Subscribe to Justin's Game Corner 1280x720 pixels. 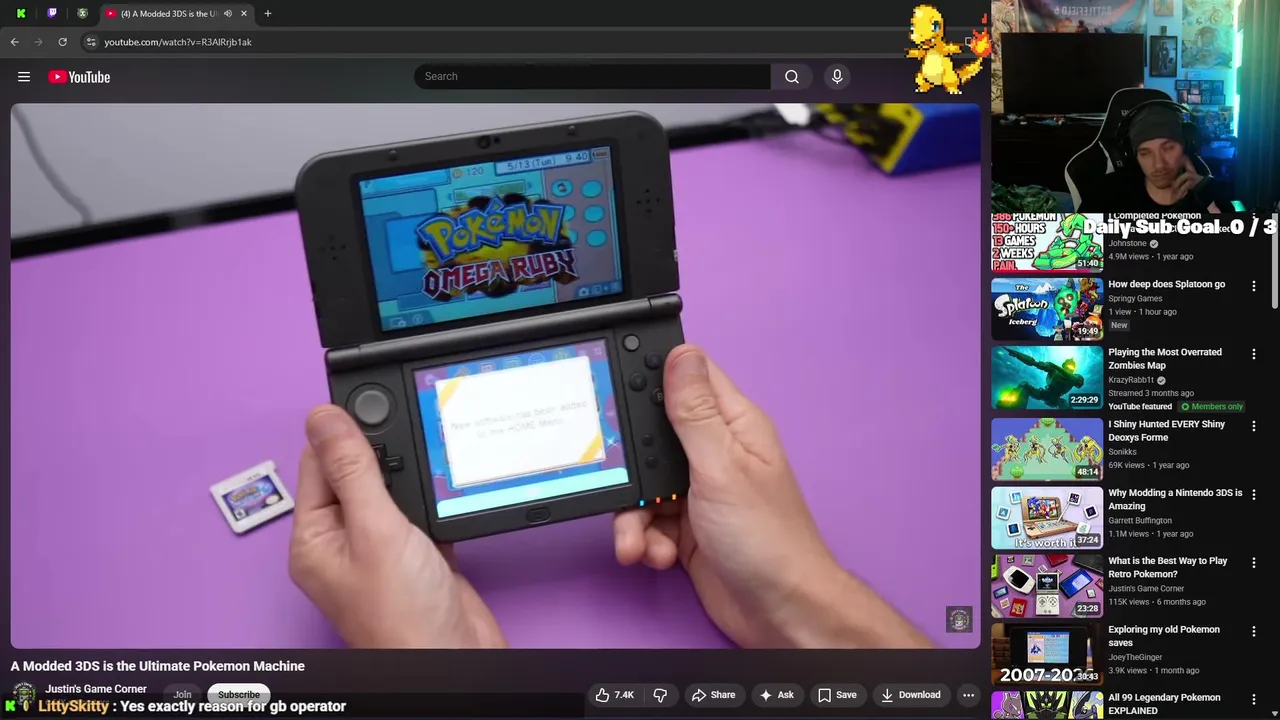[239, 695]
